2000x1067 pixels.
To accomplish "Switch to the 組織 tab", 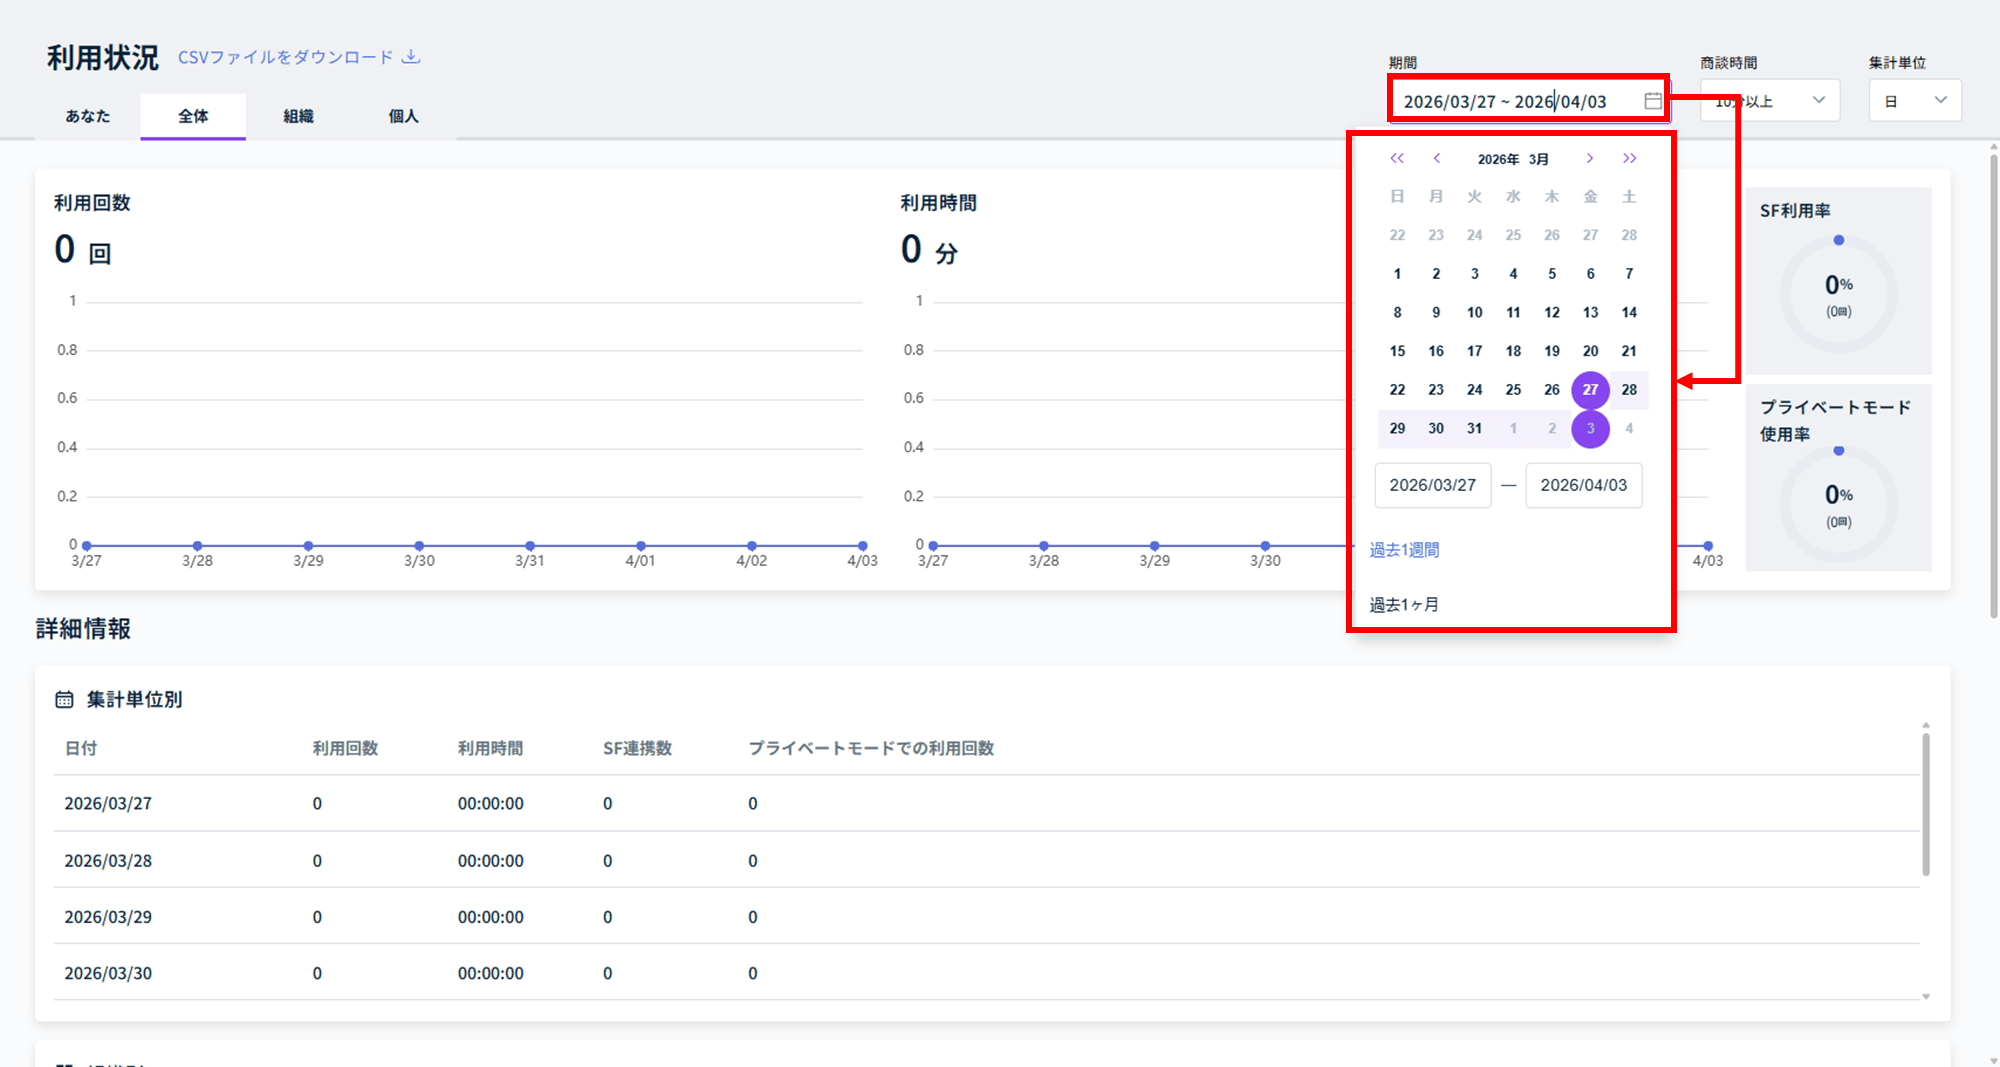I will click(x=298, y=116).
